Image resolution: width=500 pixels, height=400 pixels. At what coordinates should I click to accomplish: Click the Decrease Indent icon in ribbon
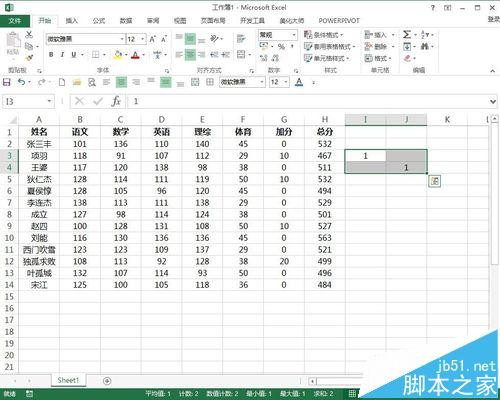(x=214, y=54)
